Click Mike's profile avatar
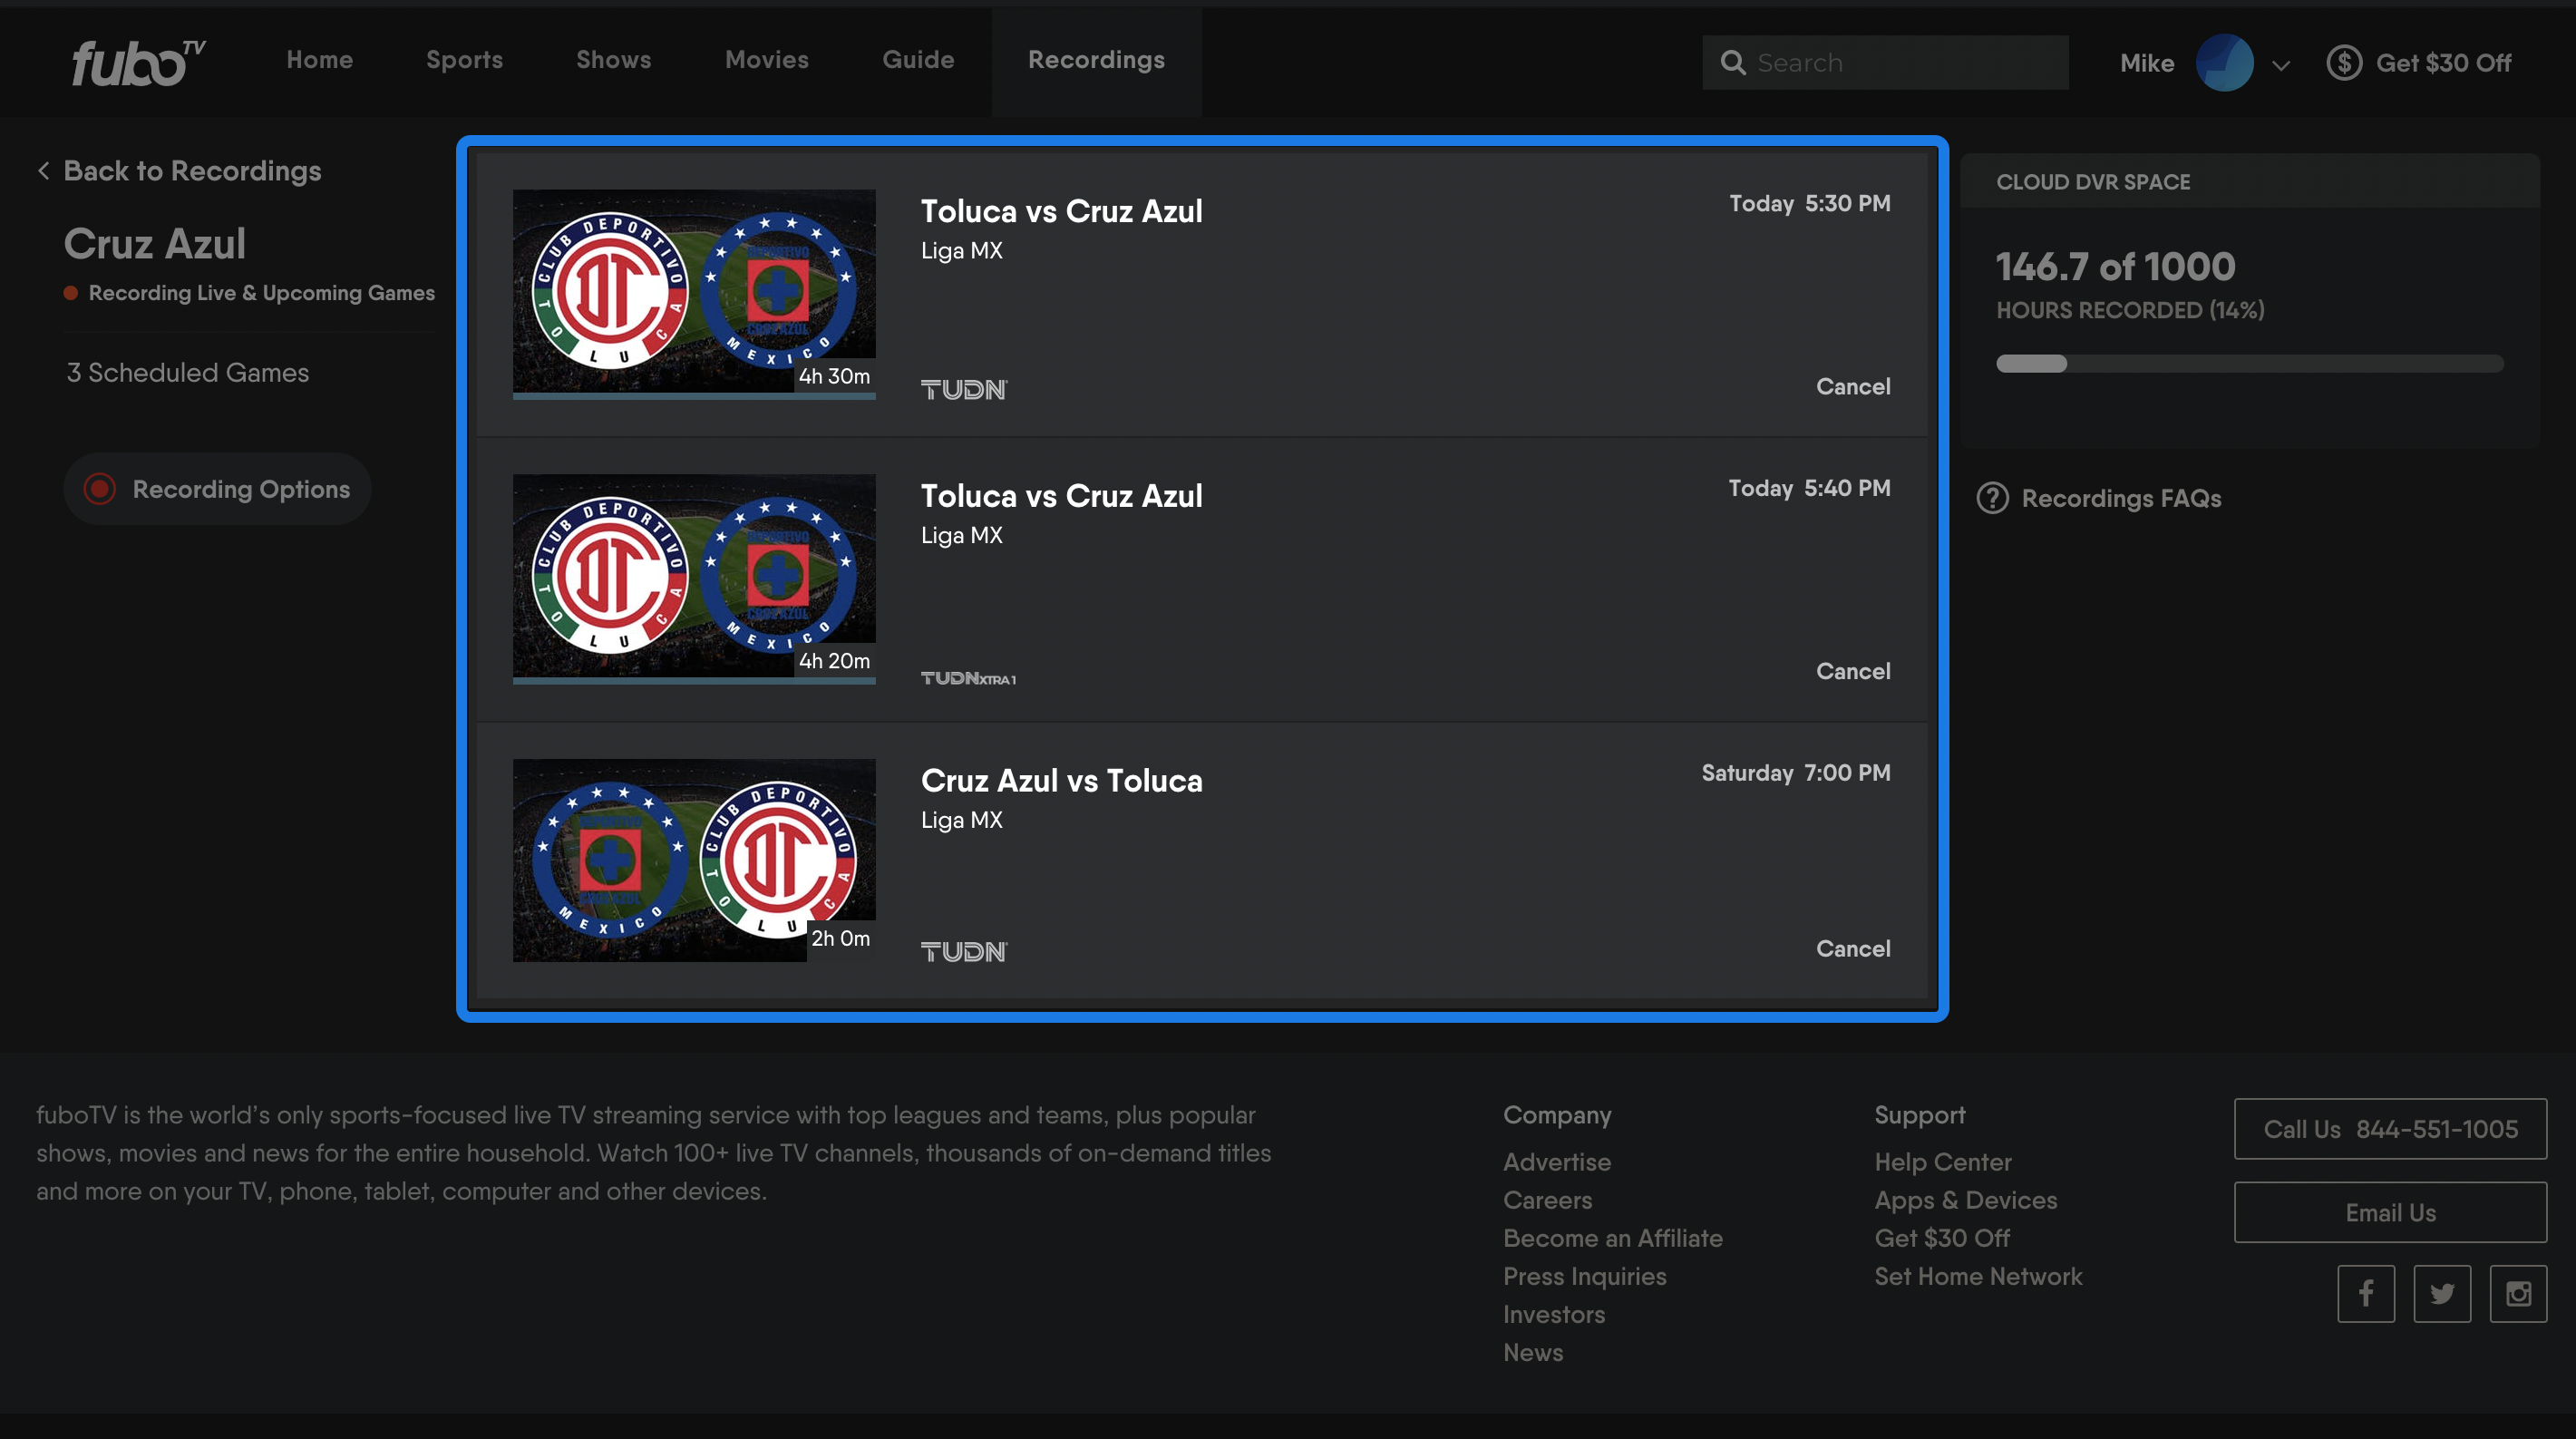Viewport: 2576px width, 1439px height. pos(2224,63)
